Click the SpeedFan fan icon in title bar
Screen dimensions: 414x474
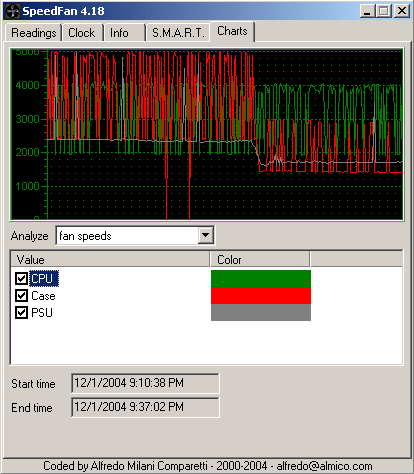[x=13, y=11]
